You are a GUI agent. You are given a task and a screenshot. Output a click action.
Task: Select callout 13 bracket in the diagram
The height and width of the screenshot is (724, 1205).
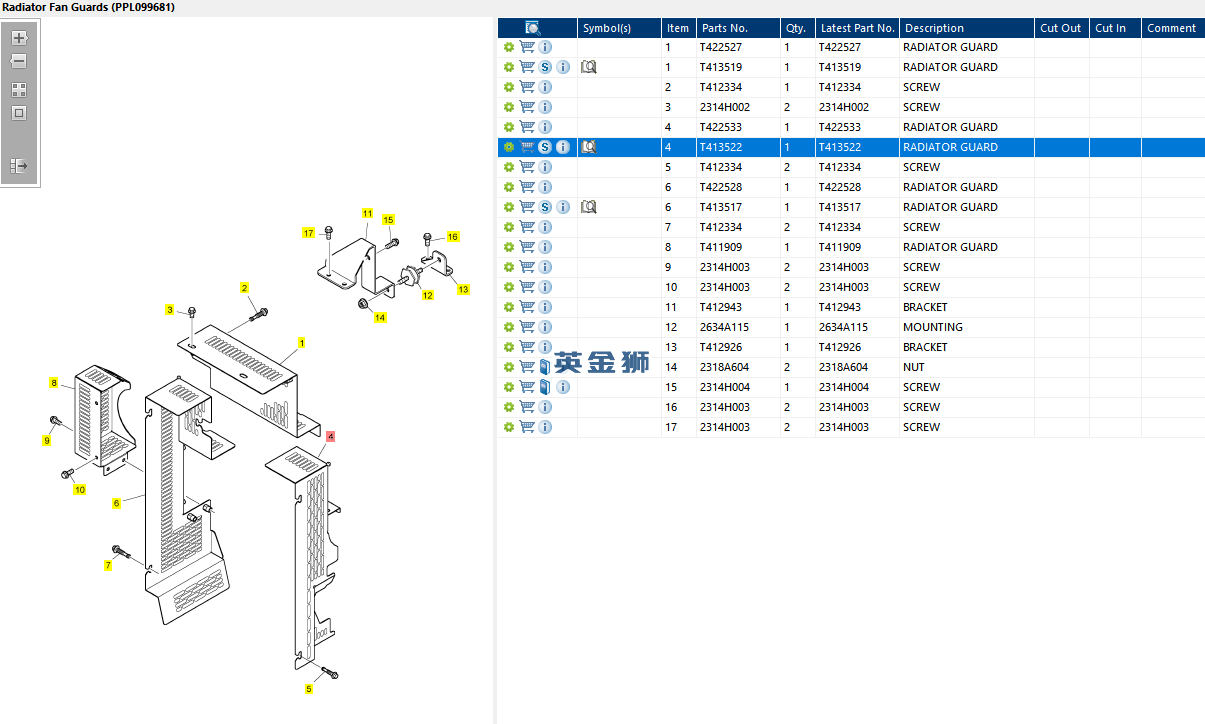(463, 289)
